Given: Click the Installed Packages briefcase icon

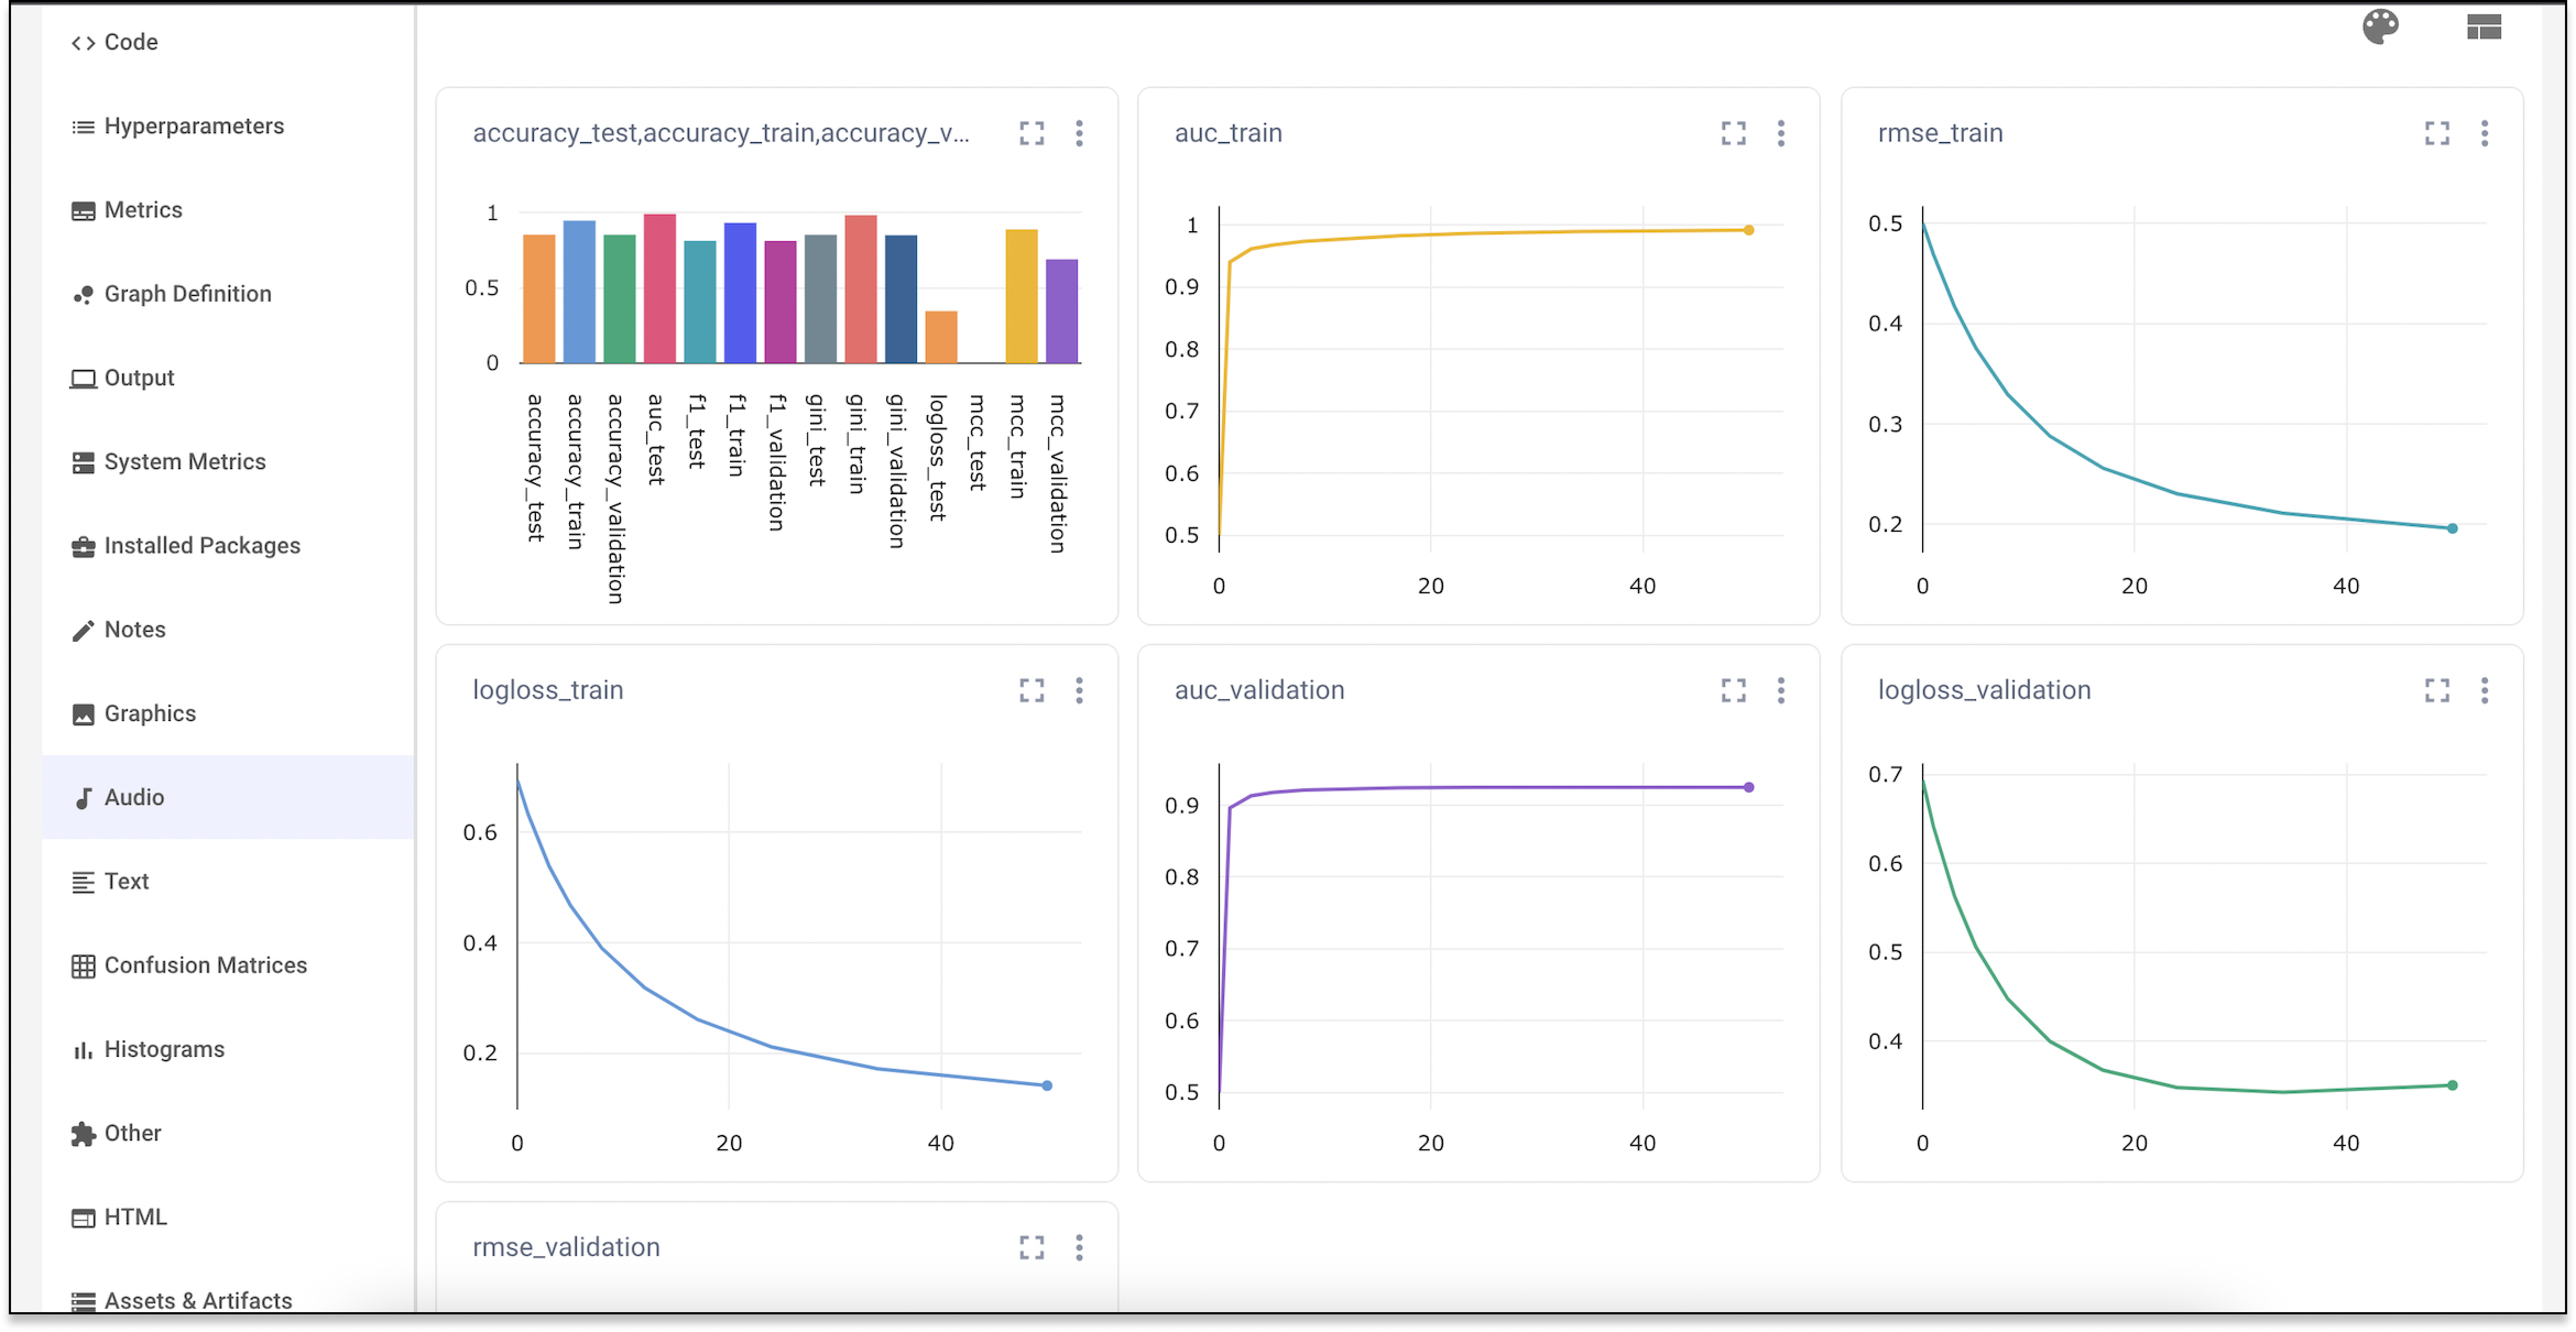Looking at the screenshot, I should 83,546.
